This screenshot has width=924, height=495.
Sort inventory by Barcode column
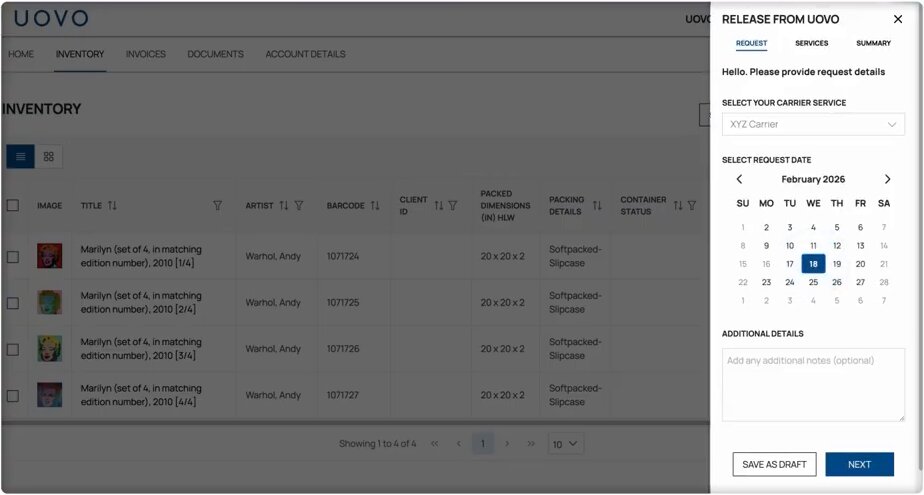coord(375,206)
